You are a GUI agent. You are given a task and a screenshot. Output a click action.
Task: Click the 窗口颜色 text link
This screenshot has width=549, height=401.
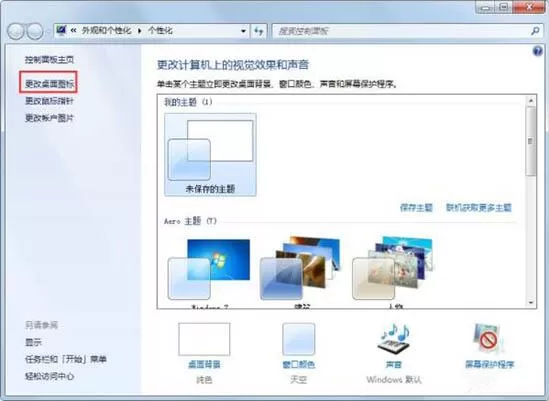[299, 365]
